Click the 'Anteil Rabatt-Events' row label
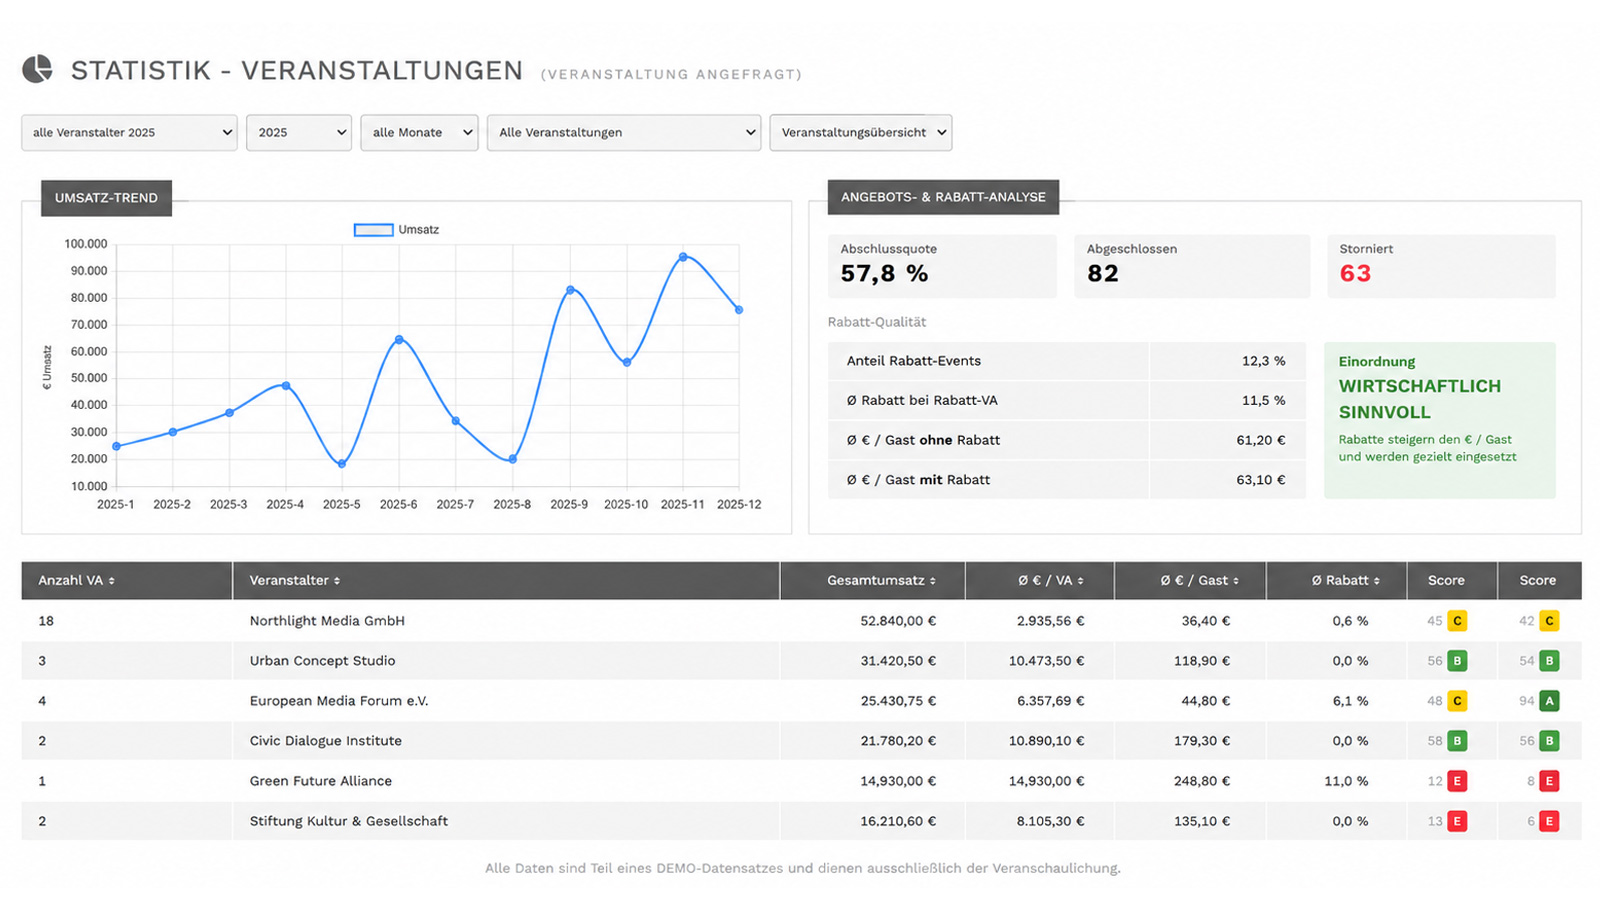The height and width of the screenshot is (900, 1600). click(913, 361)
